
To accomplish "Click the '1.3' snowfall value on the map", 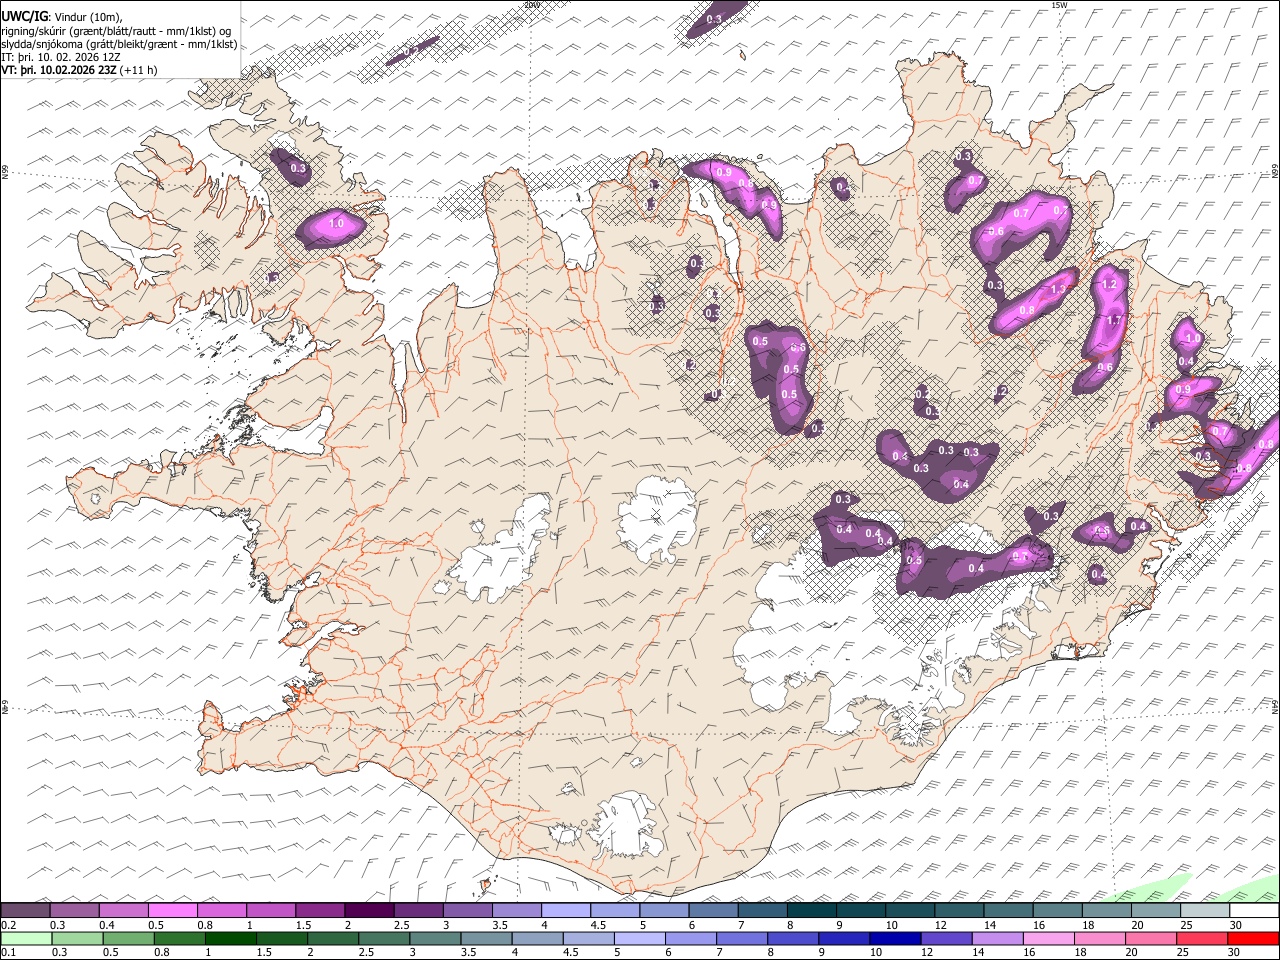I will (x=1059, y=289).
